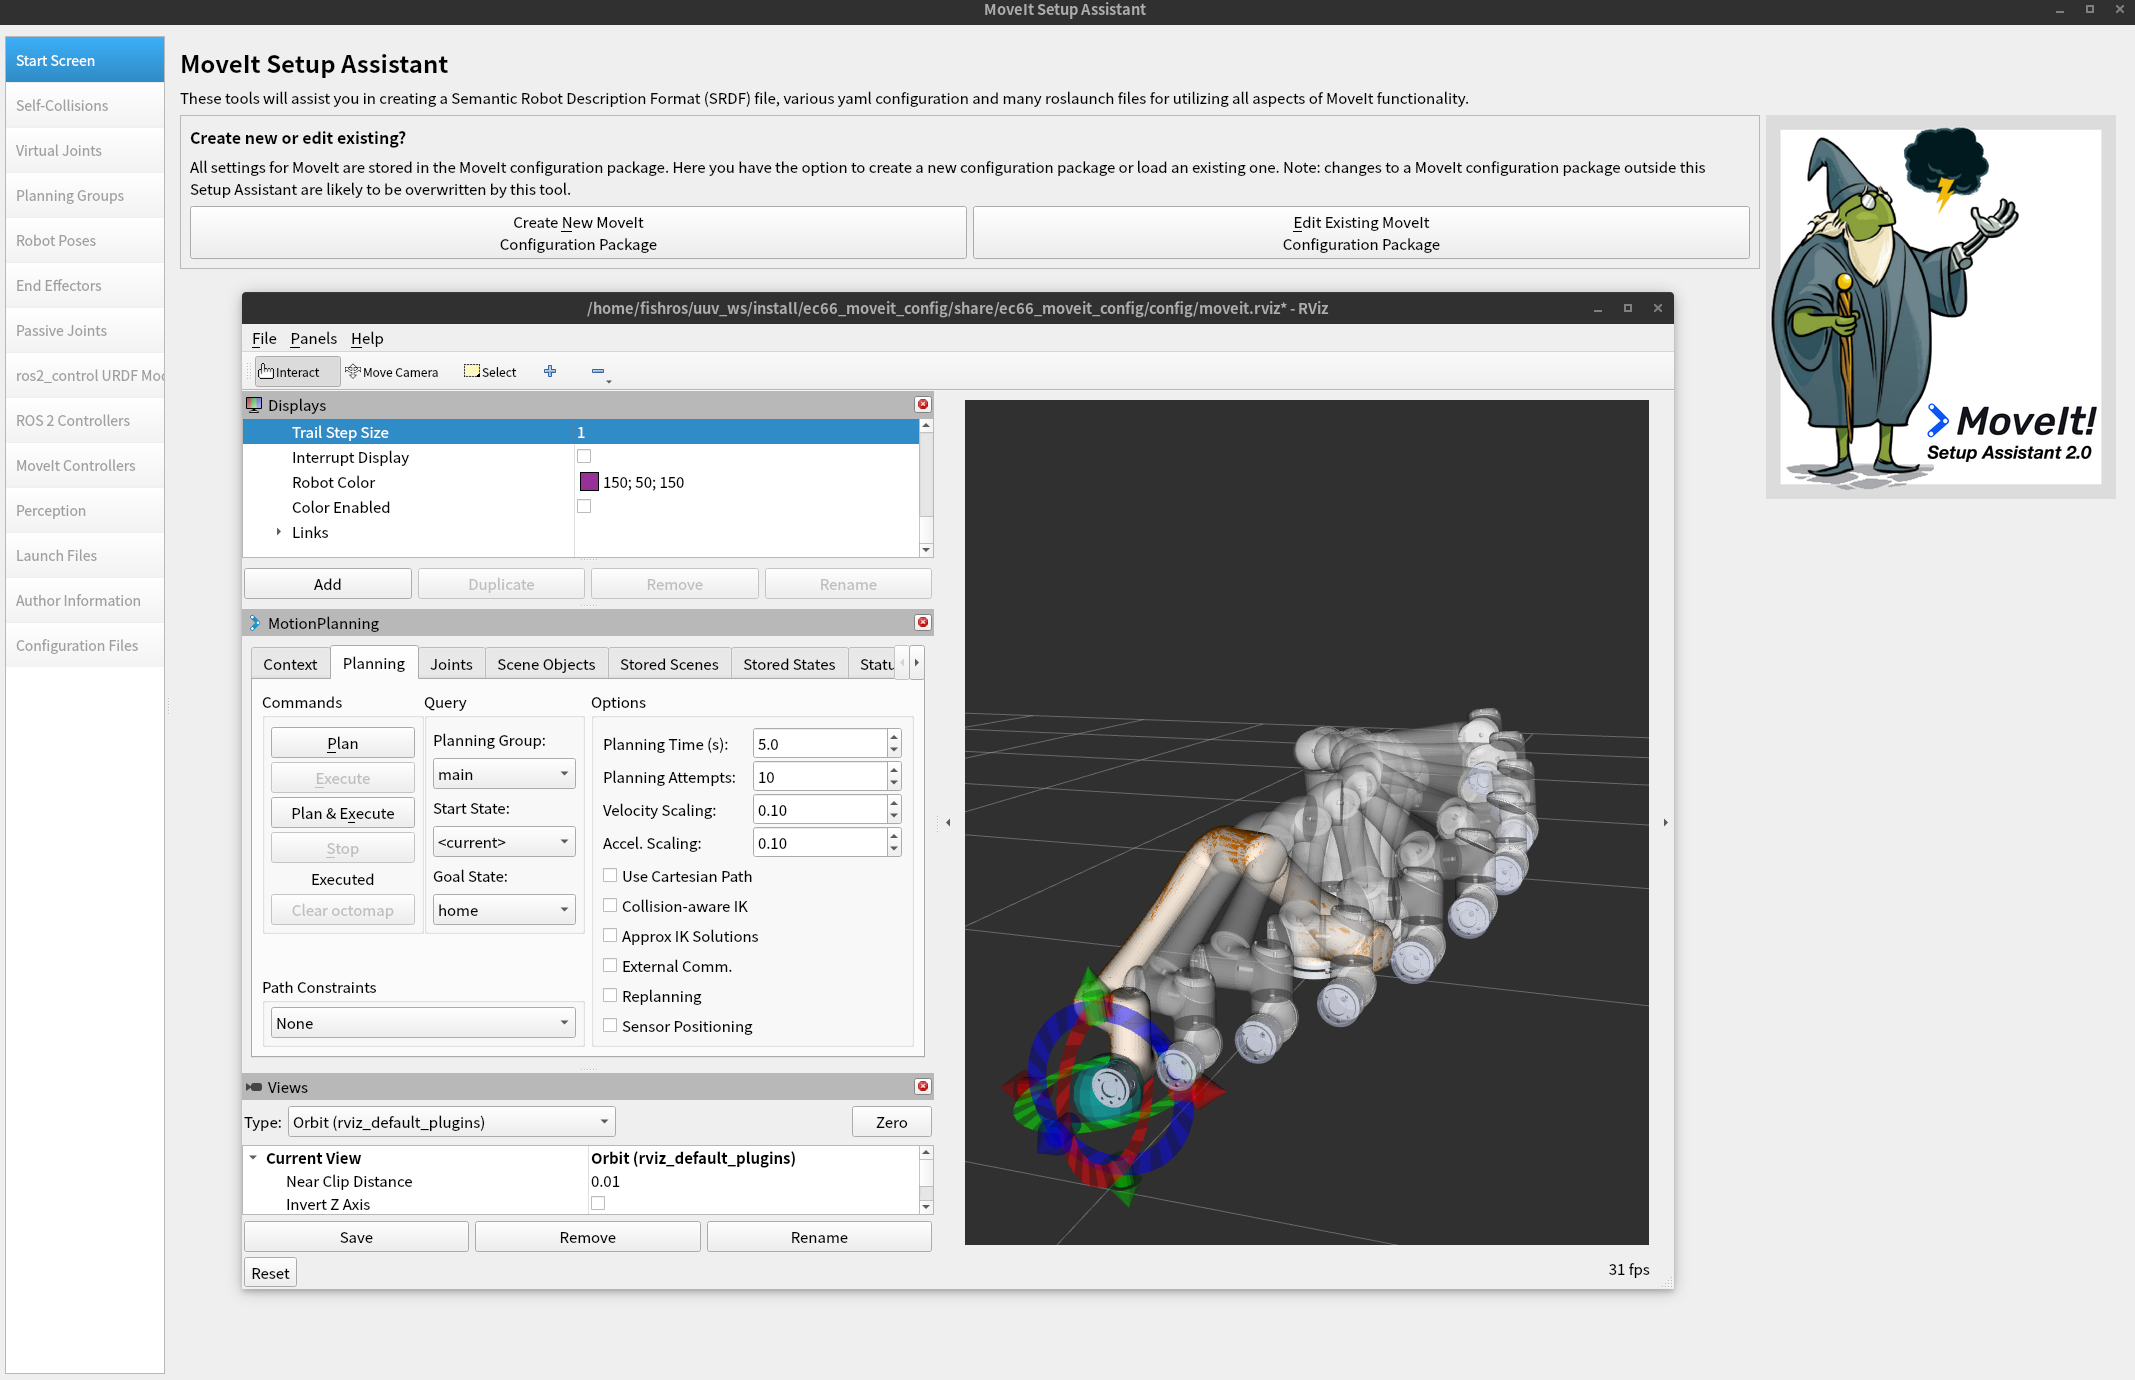Image resolution: width=2135 pixels, height=1380 pixels.
Task: Switch to the Context tab
Action: click(x=290, y=664)
